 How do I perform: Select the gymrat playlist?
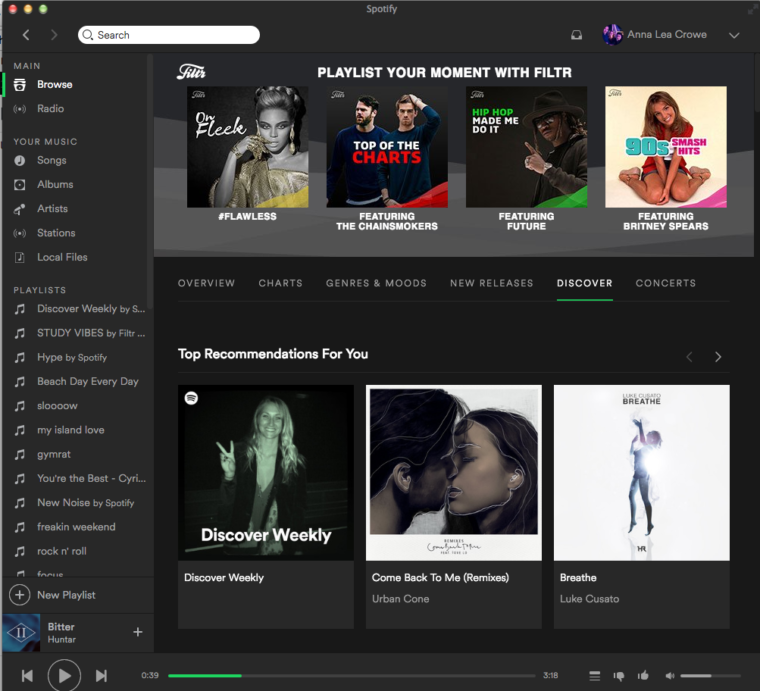[x=54, y=454]
